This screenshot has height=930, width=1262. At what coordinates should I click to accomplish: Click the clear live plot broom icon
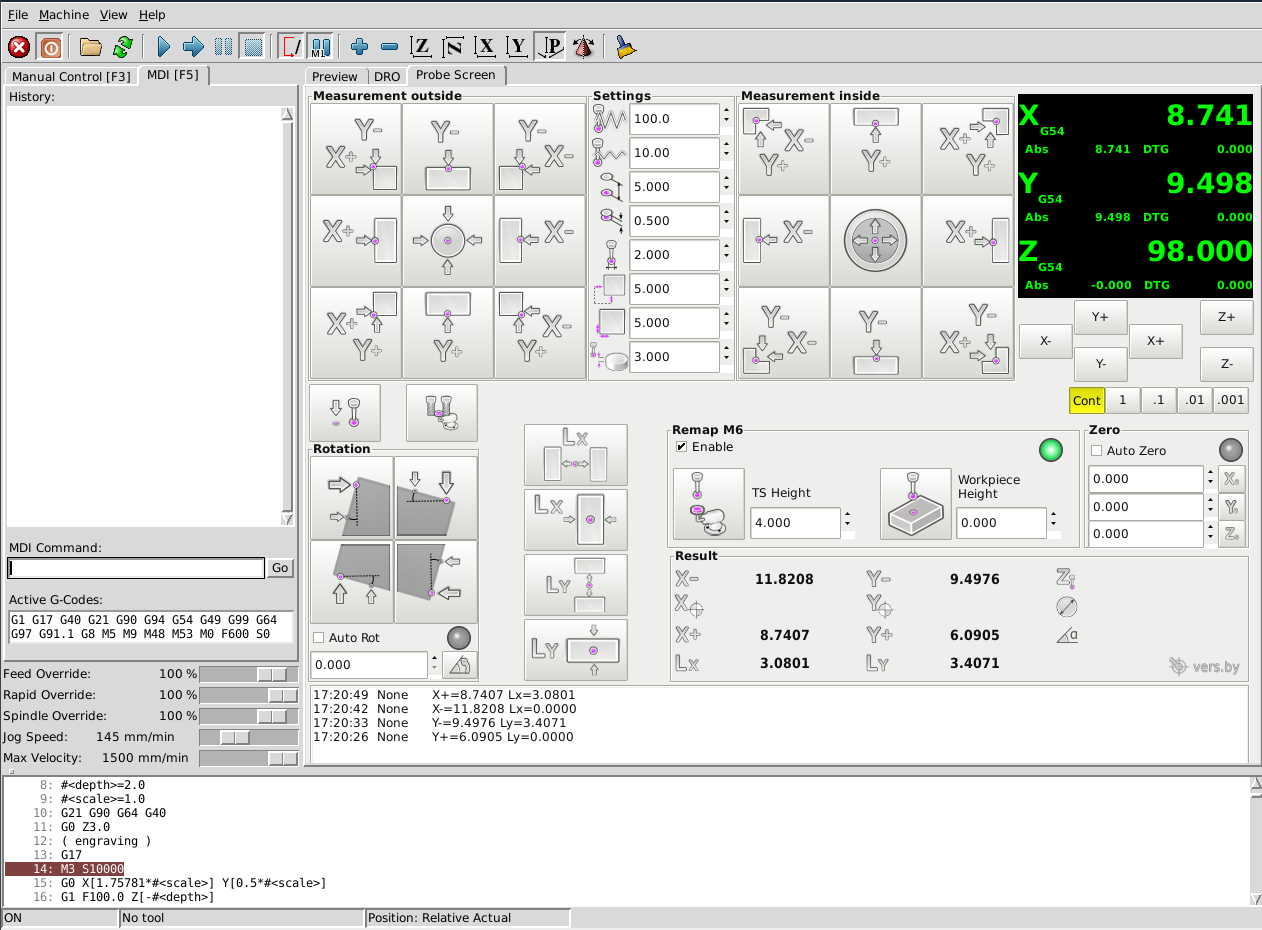[625, 46]
